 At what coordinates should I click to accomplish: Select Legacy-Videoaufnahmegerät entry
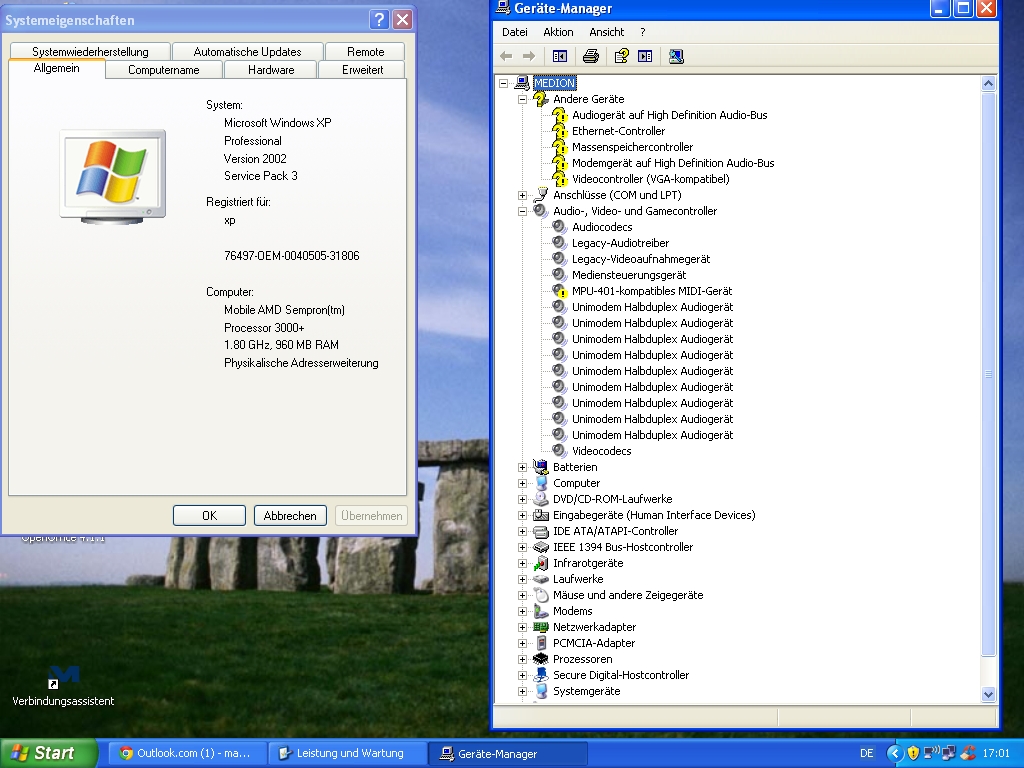click(x=641, y=259)
